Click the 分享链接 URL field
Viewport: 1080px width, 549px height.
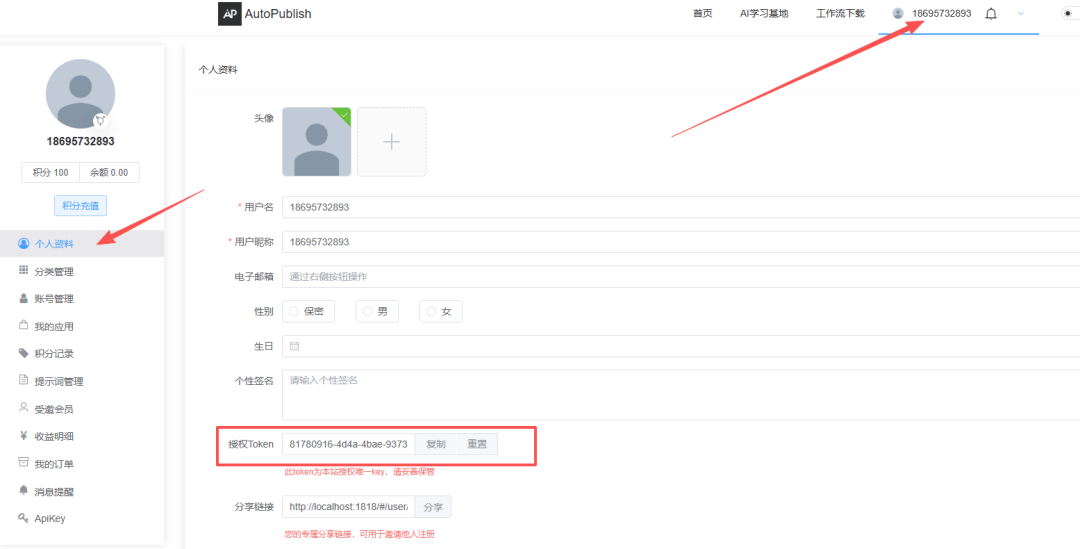349,507
